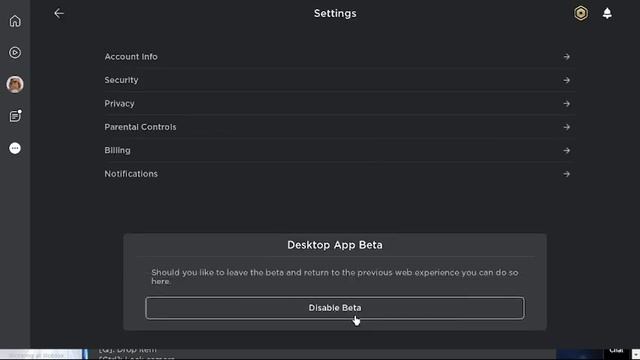Click the Disable Beta button
The image size is (640, 360).
tap(335, 308)
